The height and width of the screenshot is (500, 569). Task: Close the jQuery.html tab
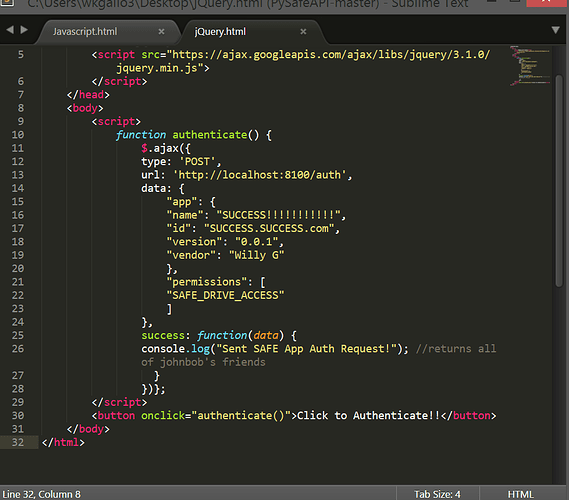(303, 32)
